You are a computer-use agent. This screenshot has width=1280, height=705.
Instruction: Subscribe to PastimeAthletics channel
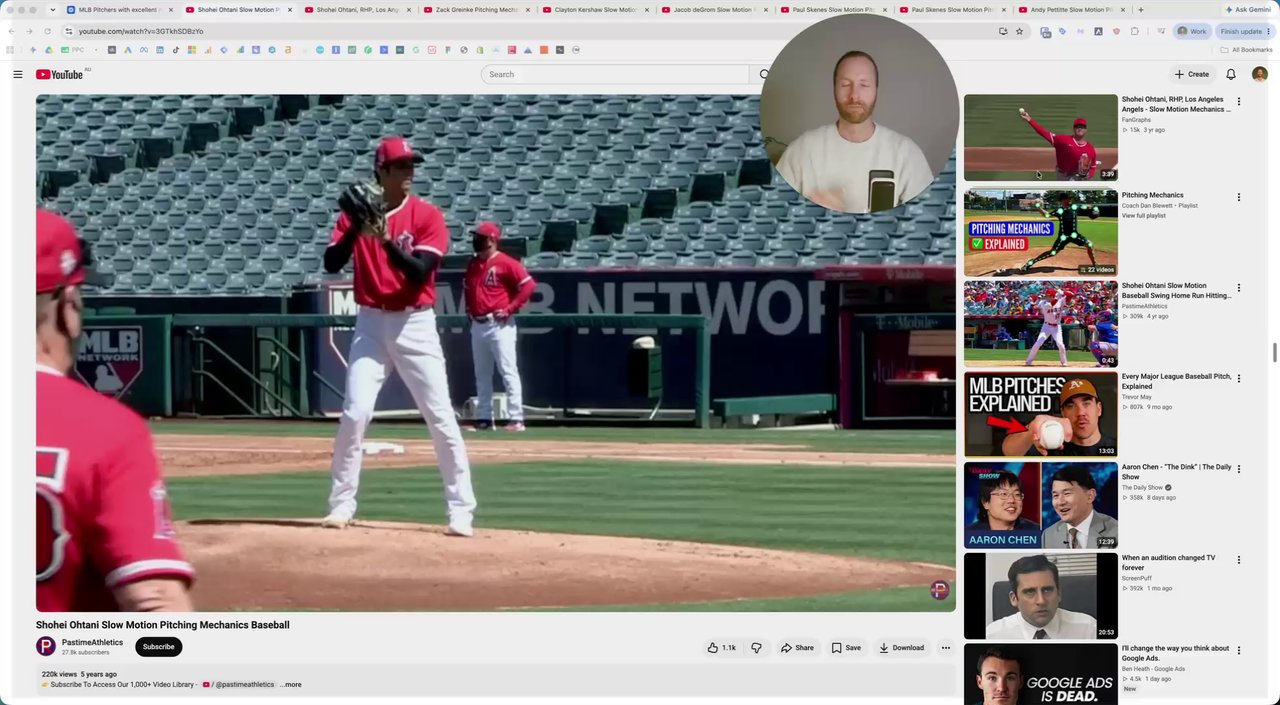[x=158, y=647]
